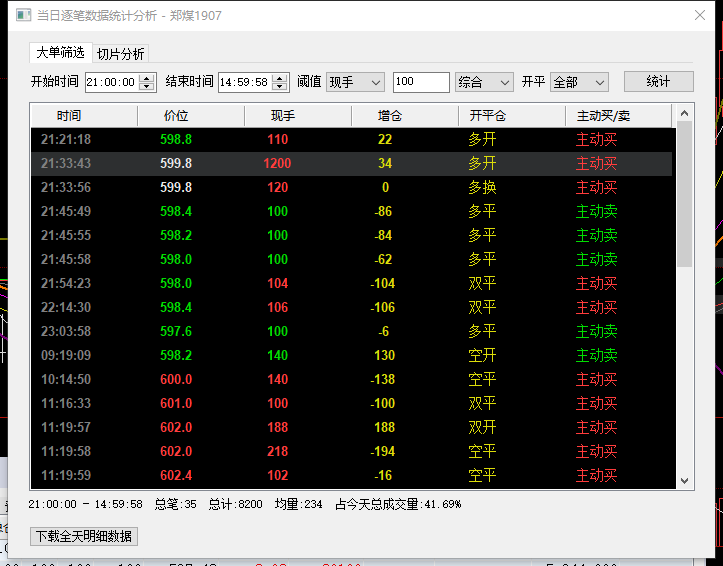
Task: Close the data statistics dialog
Action: (x=699, y=16)
